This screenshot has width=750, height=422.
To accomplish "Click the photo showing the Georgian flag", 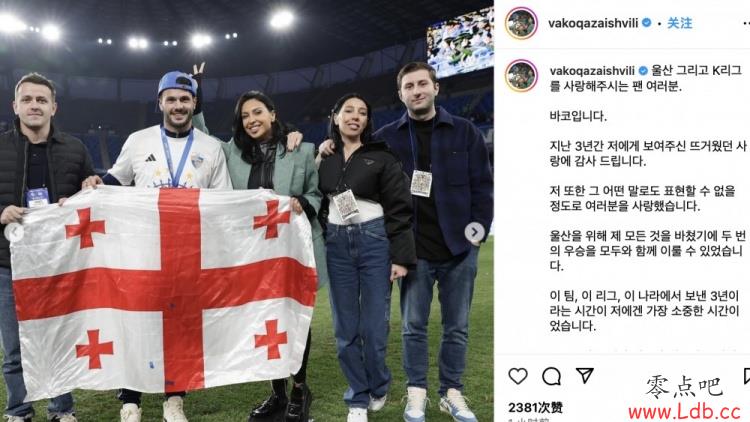I will tap(247, 211).
